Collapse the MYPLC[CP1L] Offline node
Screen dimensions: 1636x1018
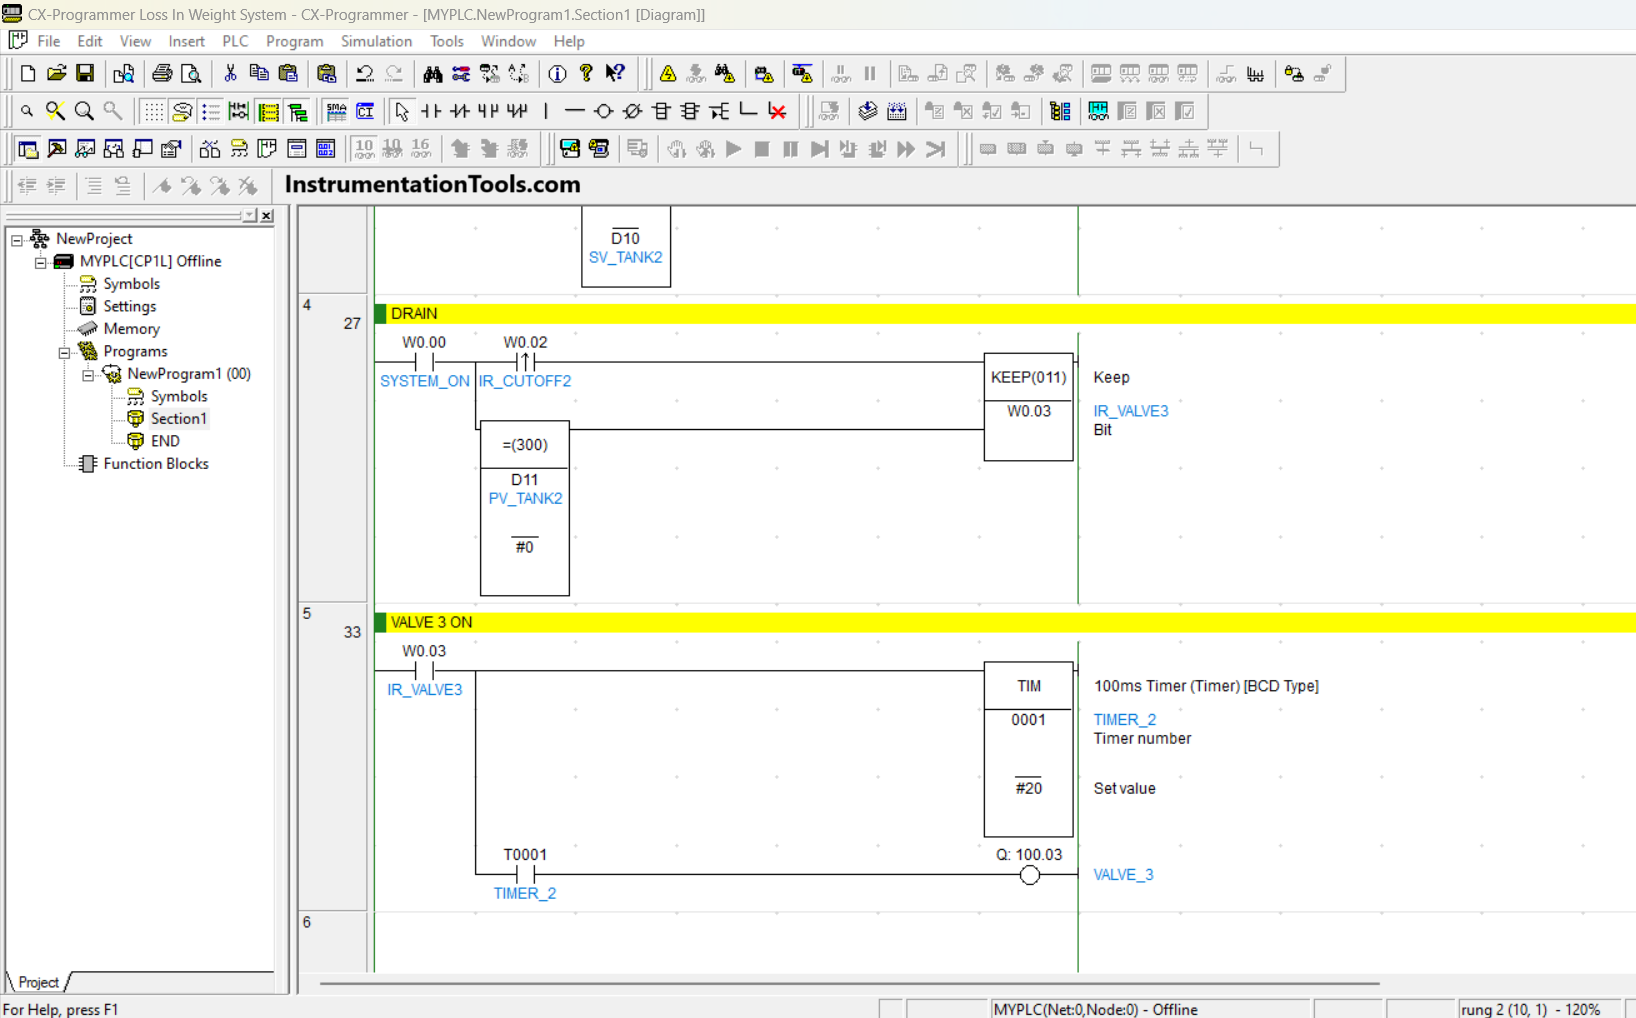click(x=41, y=262)
